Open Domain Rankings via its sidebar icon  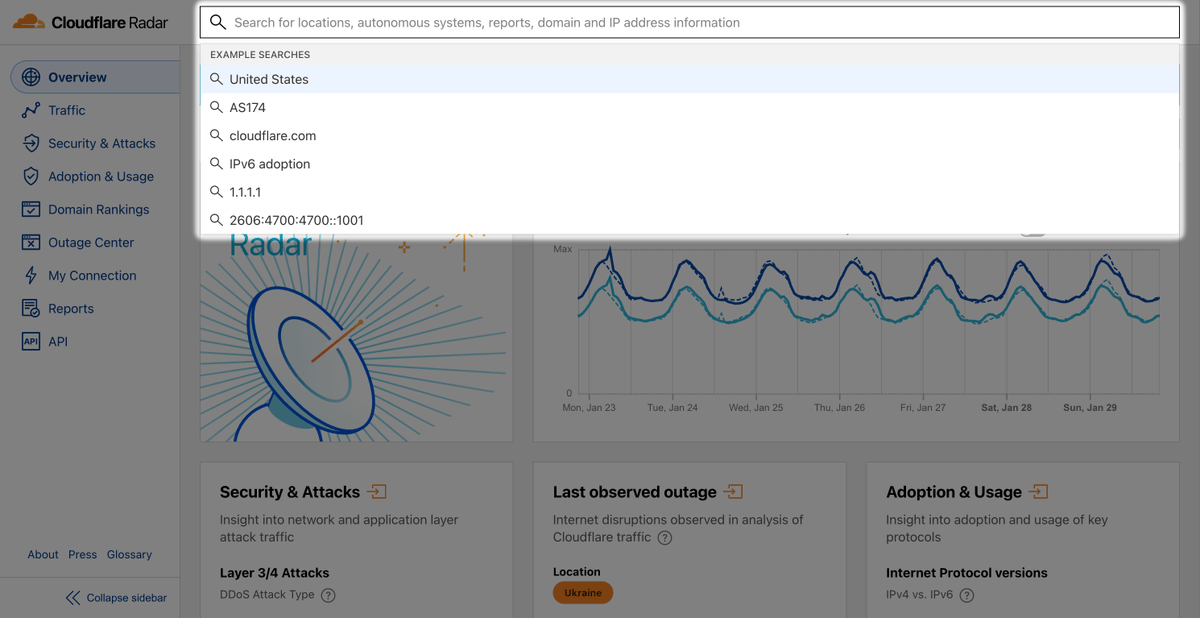click(x=30, y=209)
